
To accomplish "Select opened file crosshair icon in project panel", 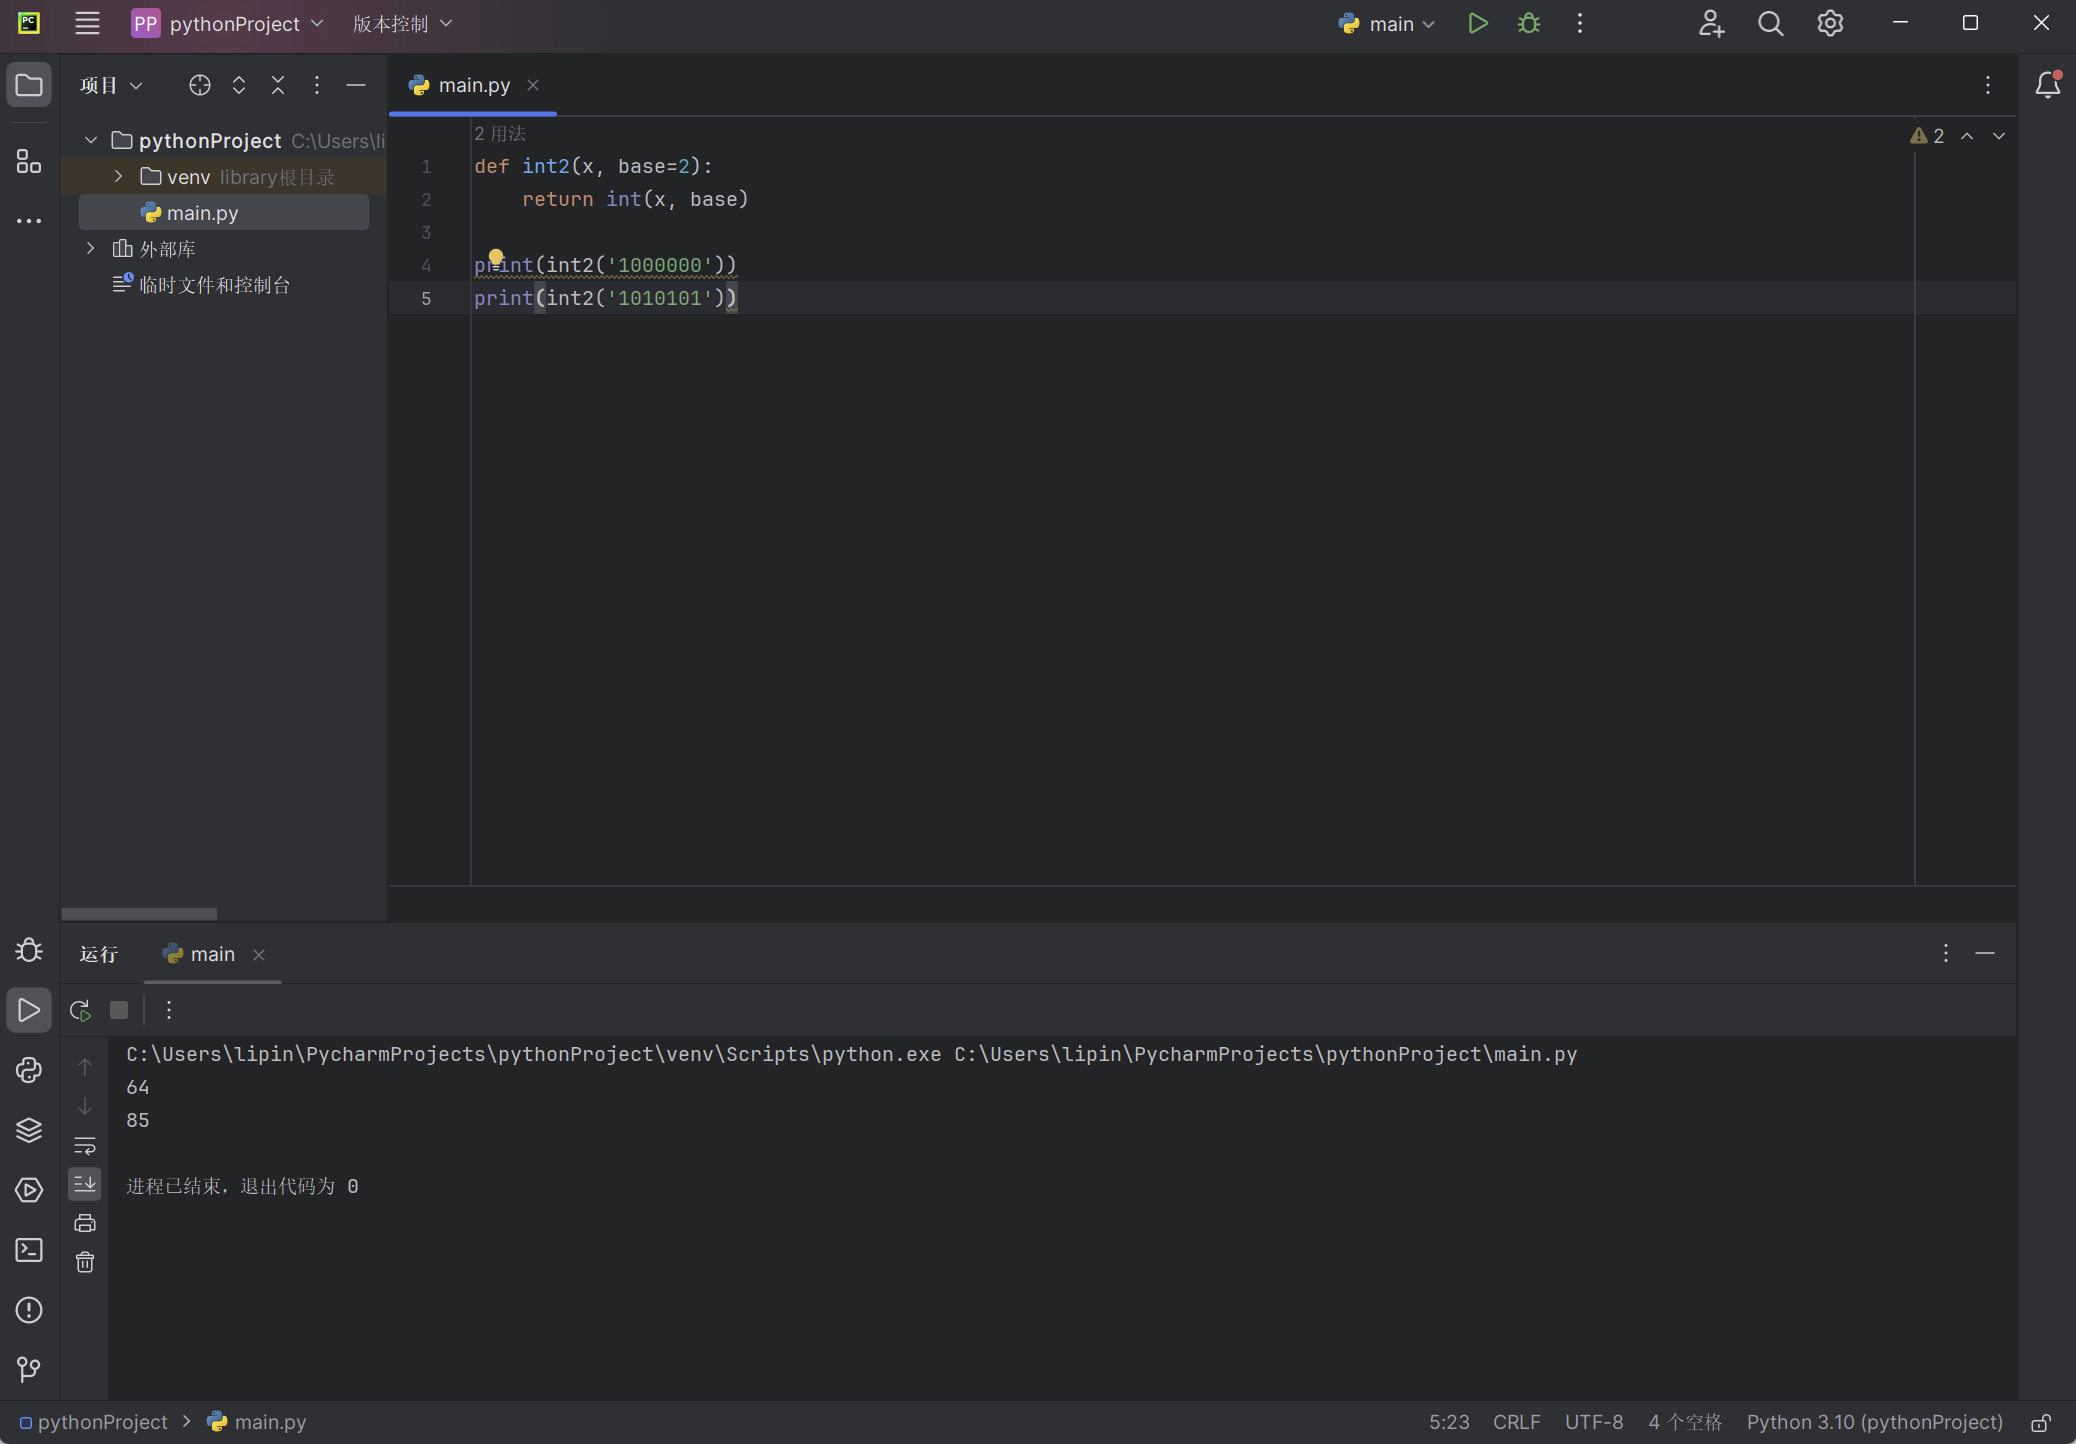I will point(200,85).
